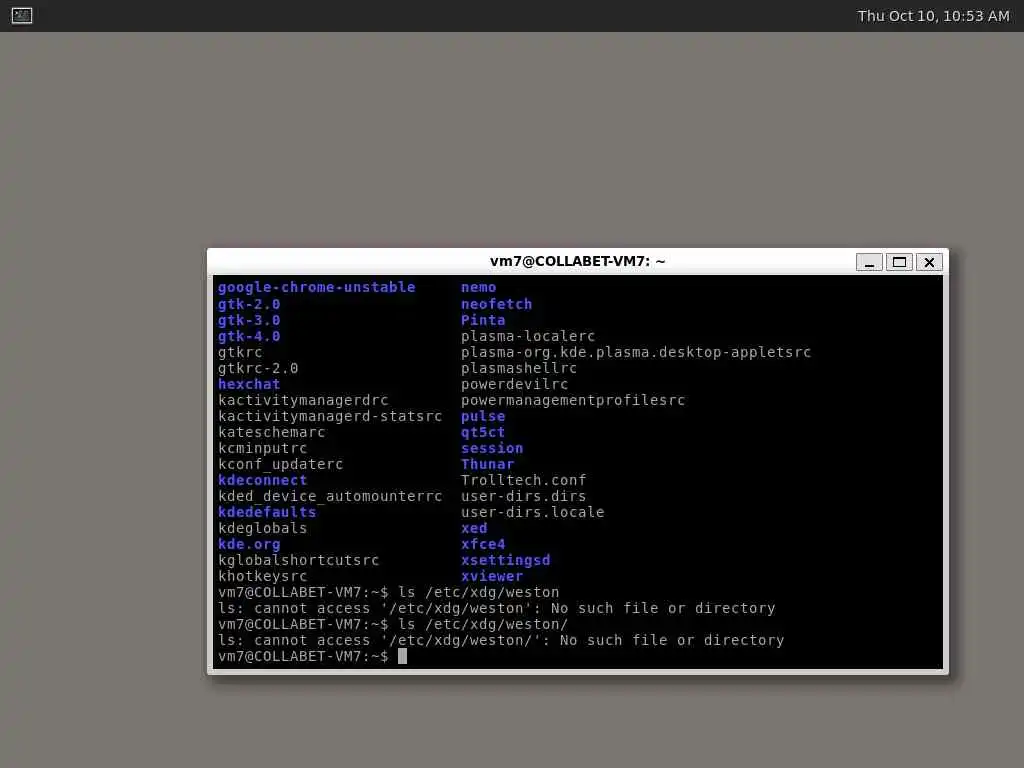The width and height of the screenshot is (1024, 768).
Task: Click the kconf_updaterc entry
Action: [x=281, y=464]
